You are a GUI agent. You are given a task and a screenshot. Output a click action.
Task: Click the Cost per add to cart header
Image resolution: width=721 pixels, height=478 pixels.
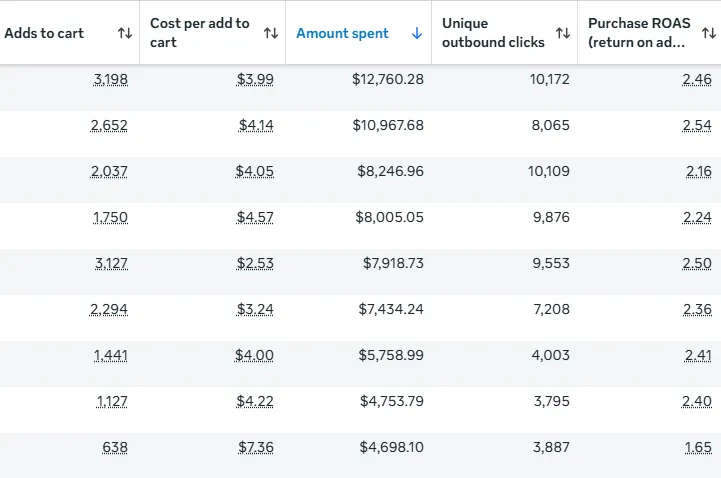coord(212,33)
